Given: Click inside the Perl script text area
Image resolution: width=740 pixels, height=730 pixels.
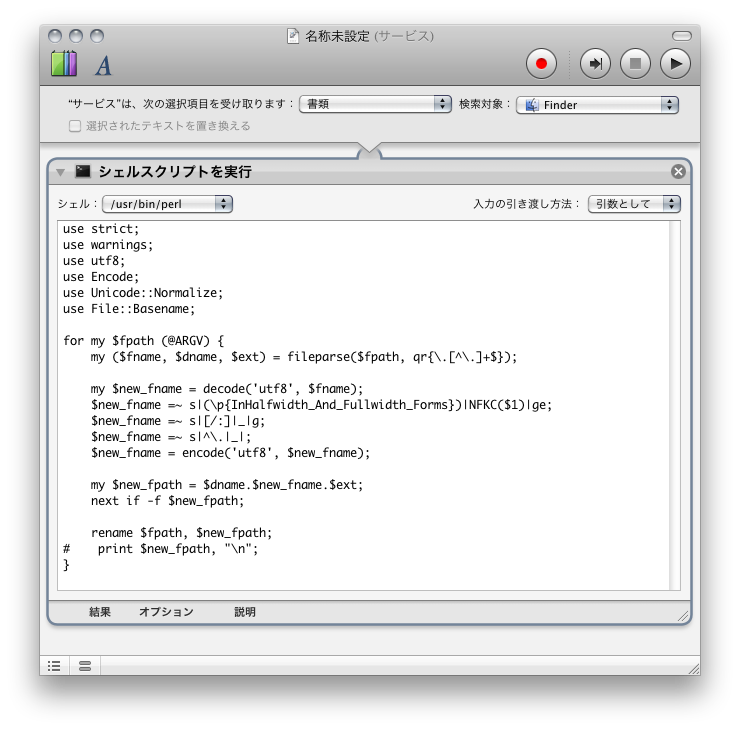Looking at the screenshot, I should click(363, 405).
